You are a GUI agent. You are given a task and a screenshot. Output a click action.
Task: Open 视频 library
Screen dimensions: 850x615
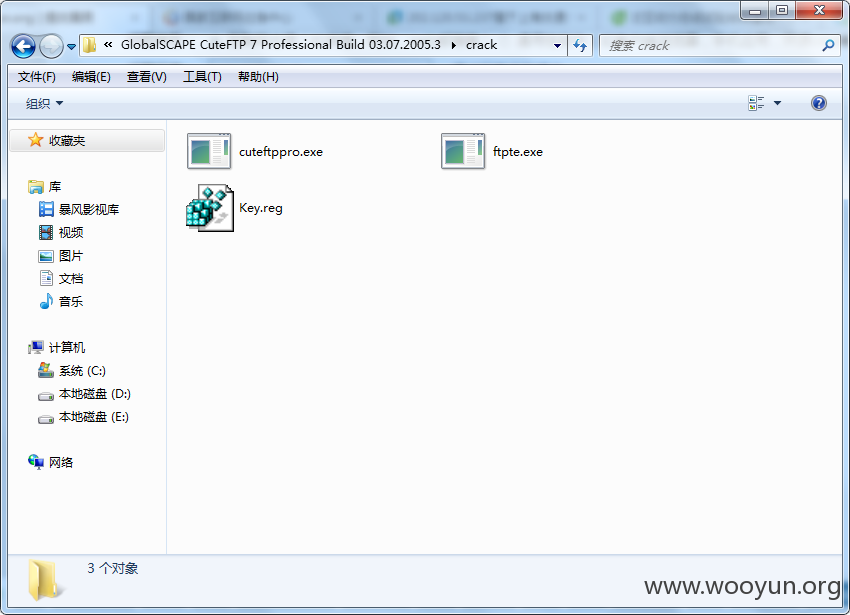click(71, 233)
